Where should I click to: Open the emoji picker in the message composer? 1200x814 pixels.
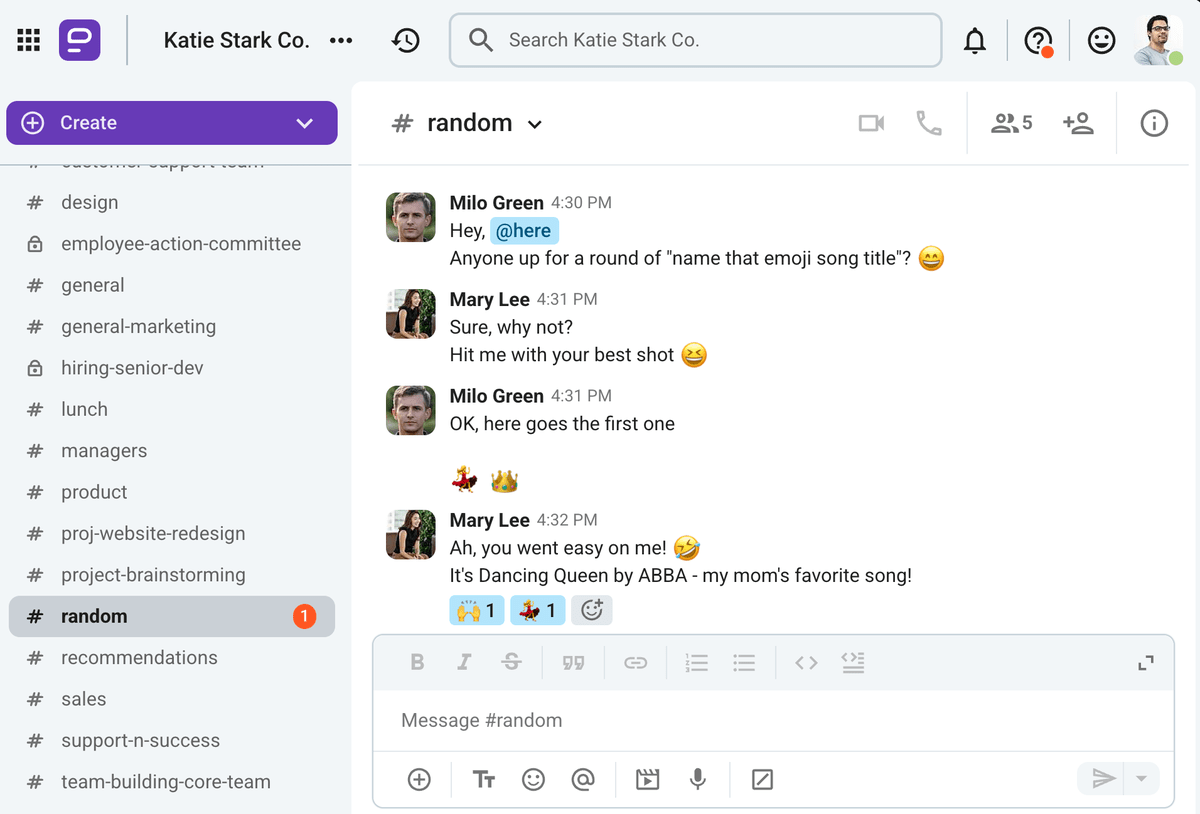click(533, 779)
